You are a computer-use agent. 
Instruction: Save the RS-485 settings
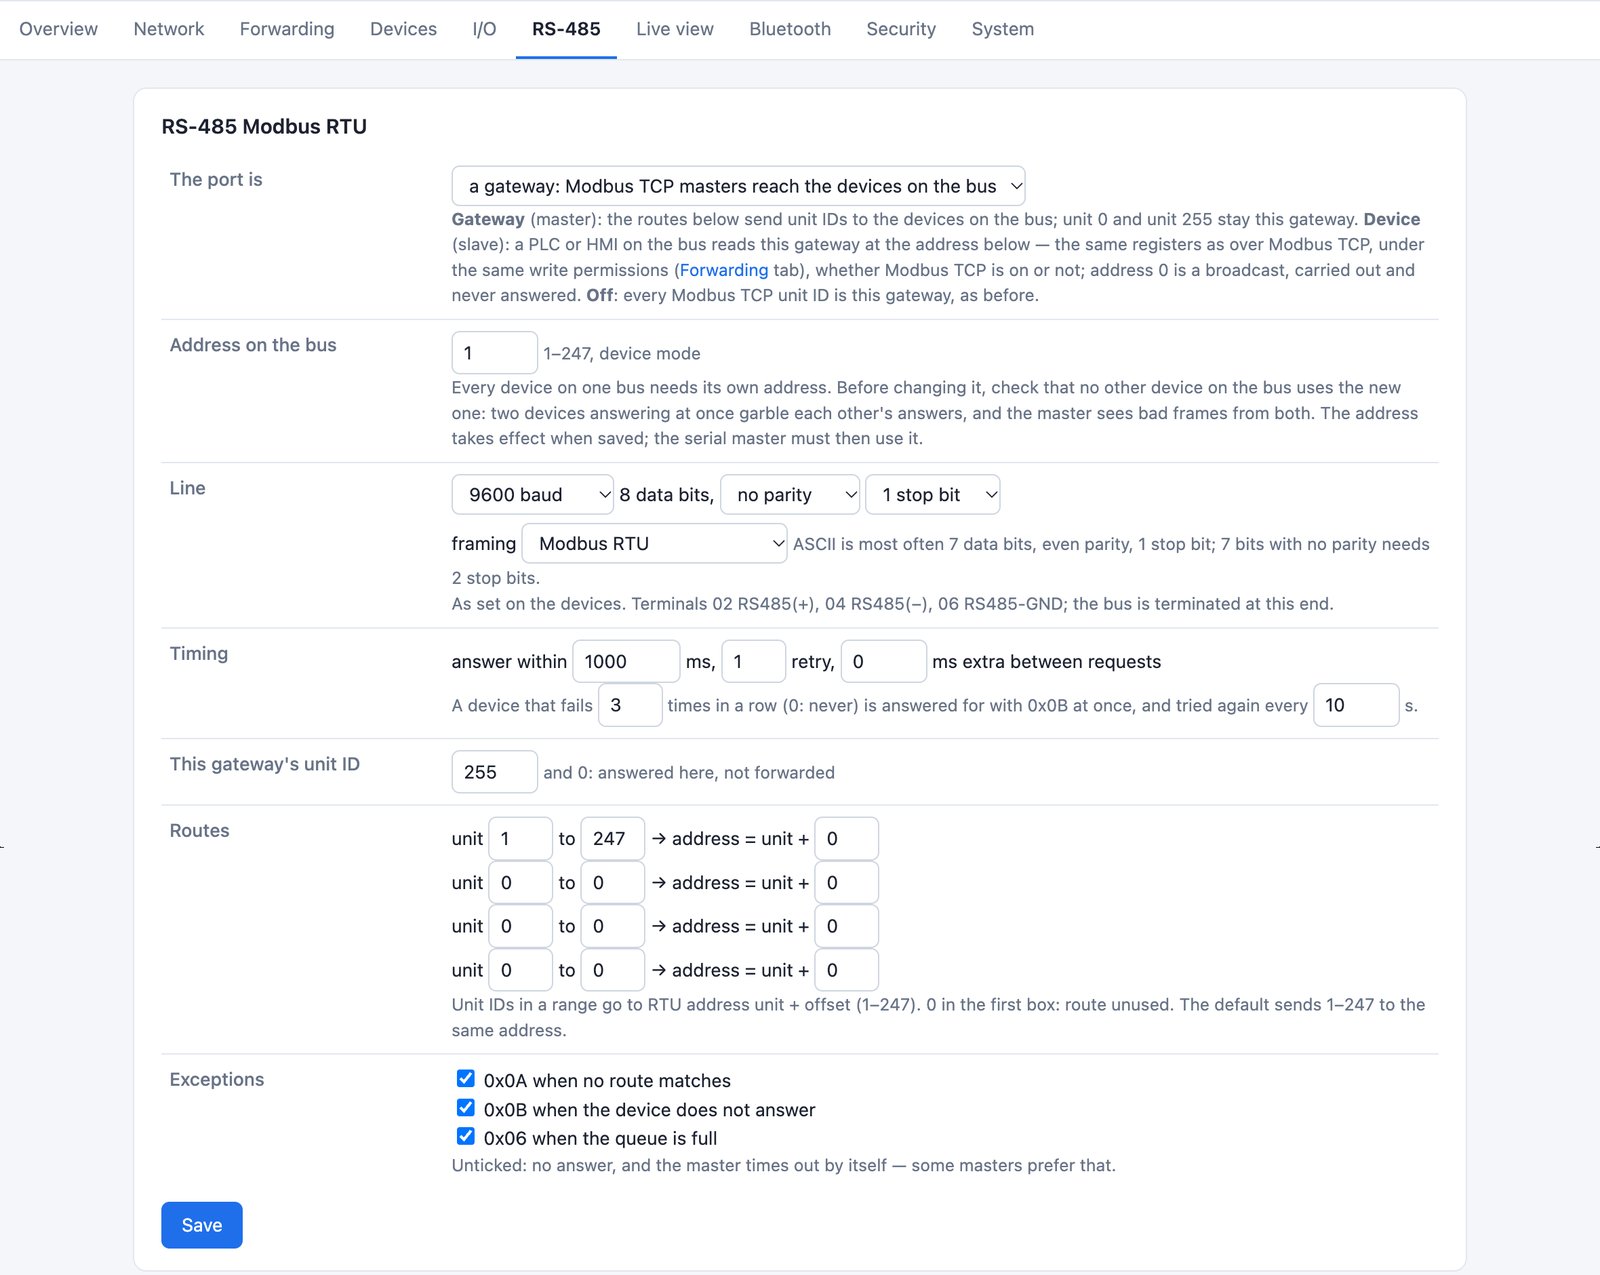(202, 1225)
